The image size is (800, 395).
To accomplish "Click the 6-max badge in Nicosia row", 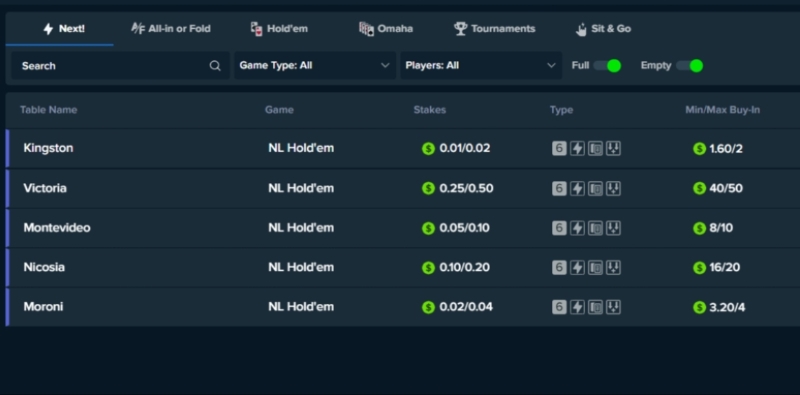I will 559,267.
